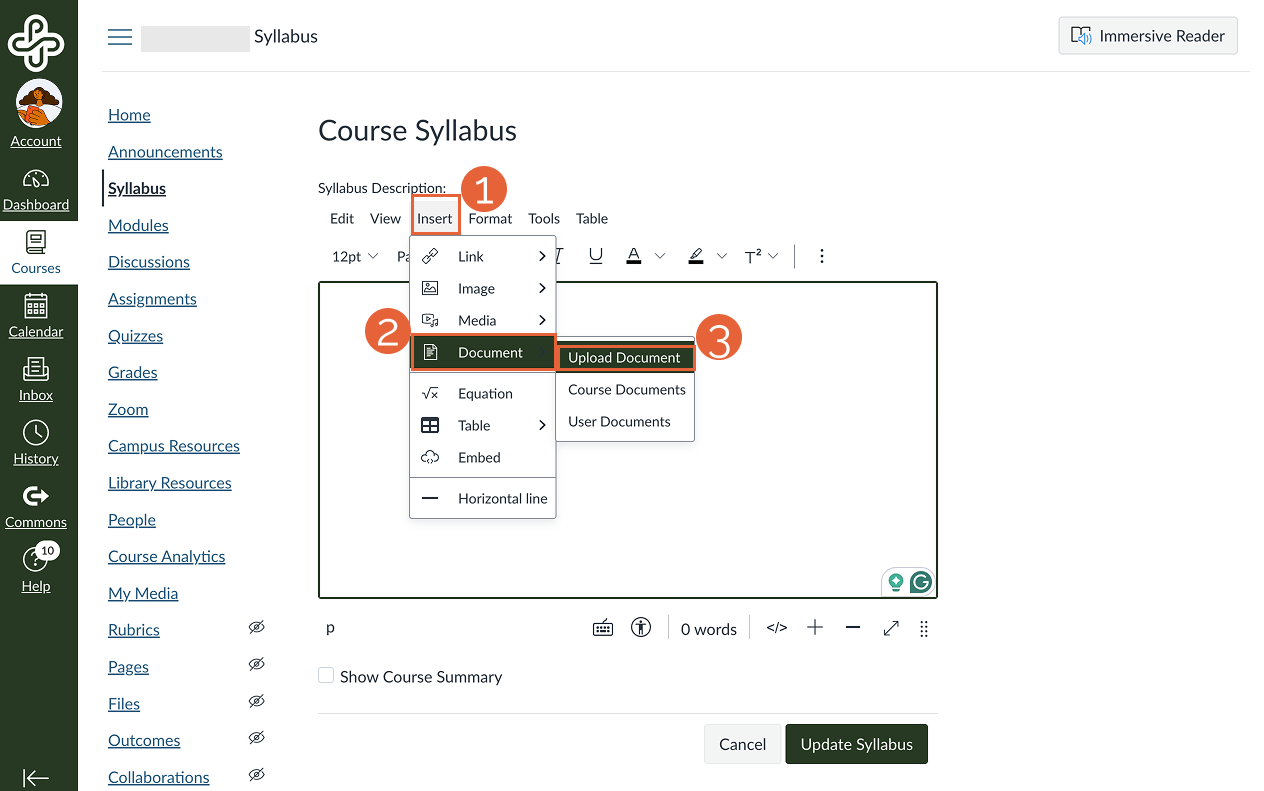Apply underline formatting

point(595,256)
